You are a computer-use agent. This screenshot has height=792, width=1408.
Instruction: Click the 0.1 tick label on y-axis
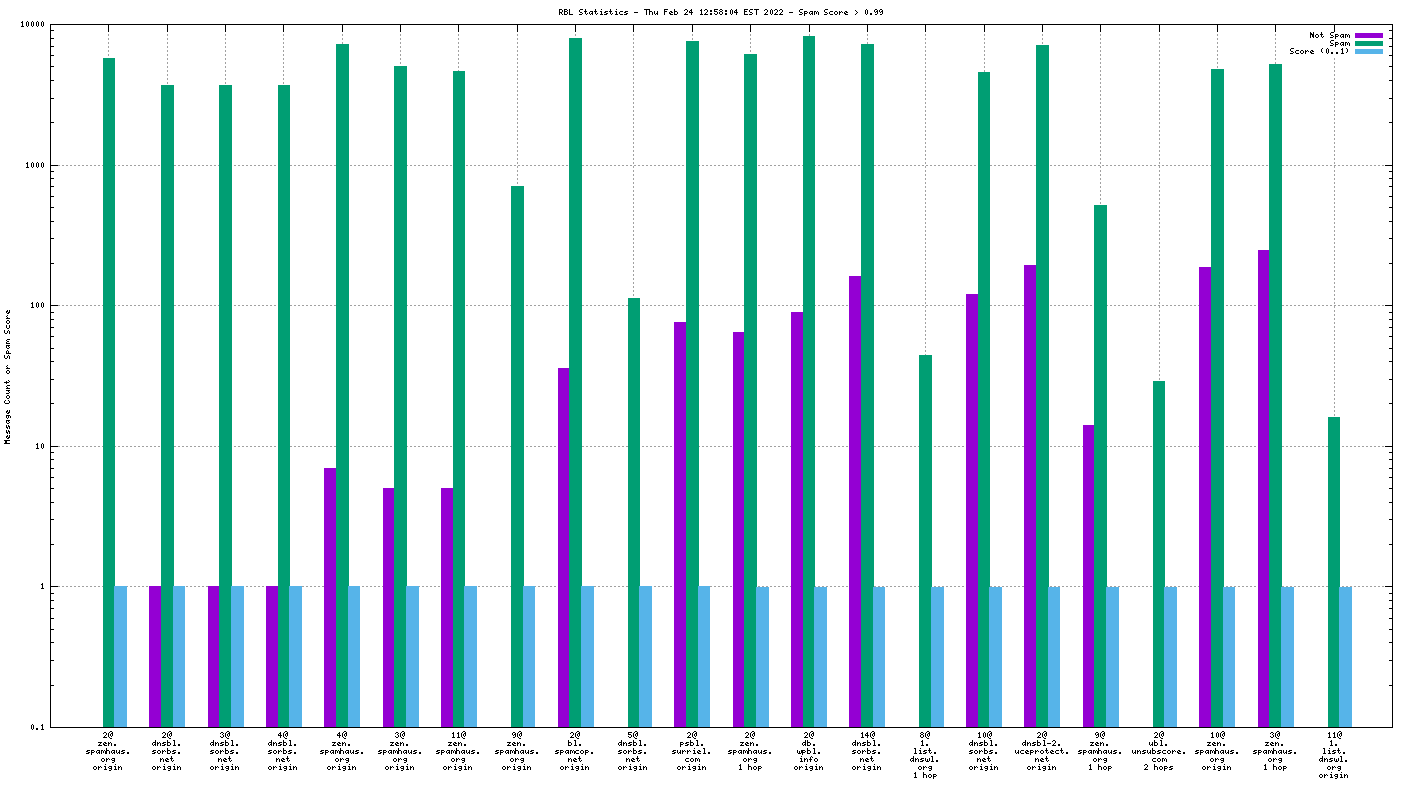(37, 727)
